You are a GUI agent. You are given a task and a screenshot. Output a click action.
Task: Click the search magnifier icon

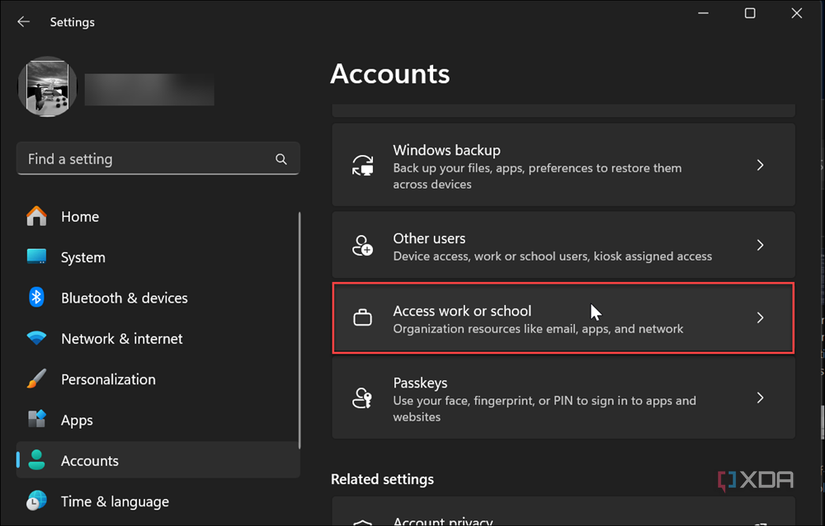coord(281,159)
